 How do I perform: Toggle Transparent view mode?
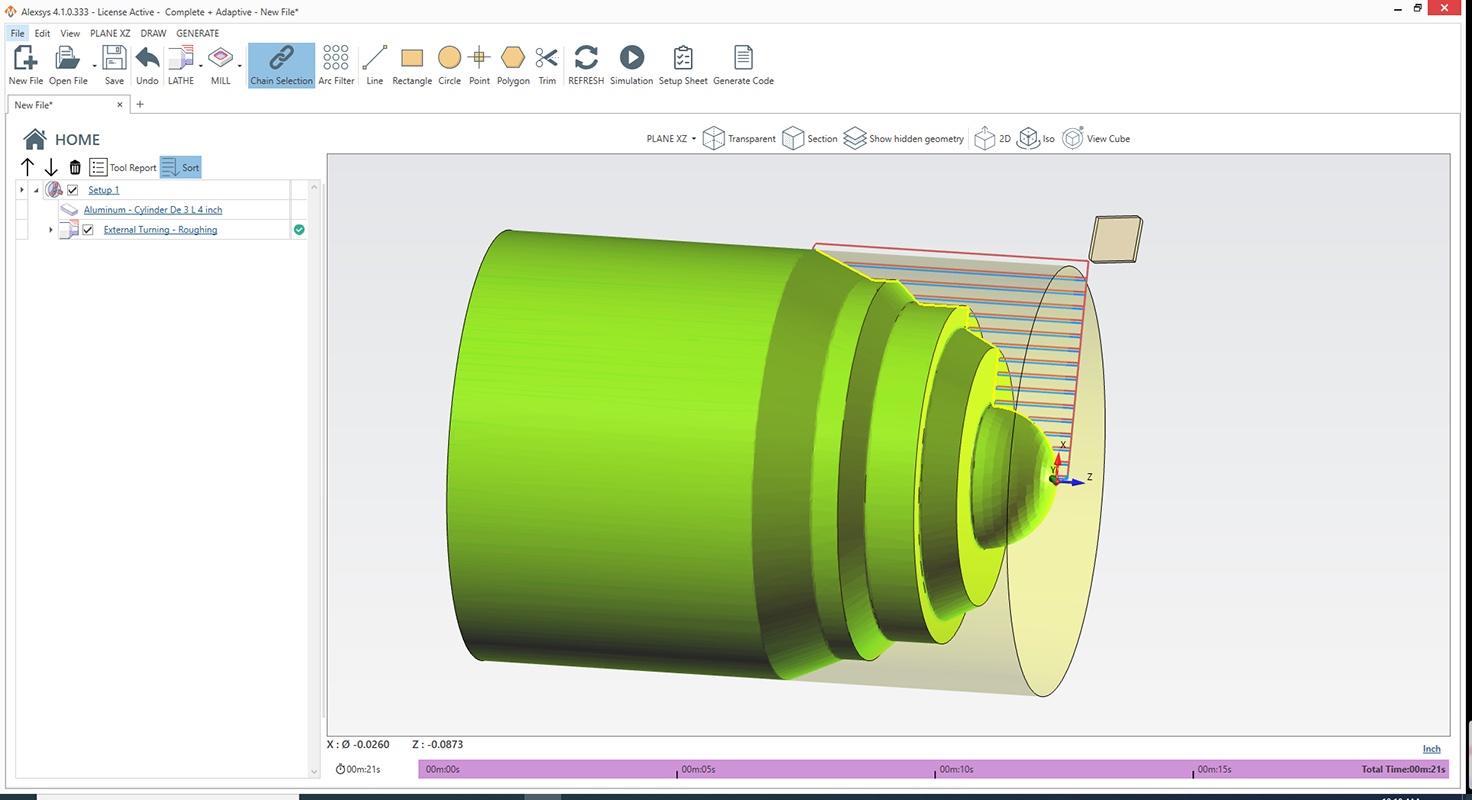coord(739,139)
